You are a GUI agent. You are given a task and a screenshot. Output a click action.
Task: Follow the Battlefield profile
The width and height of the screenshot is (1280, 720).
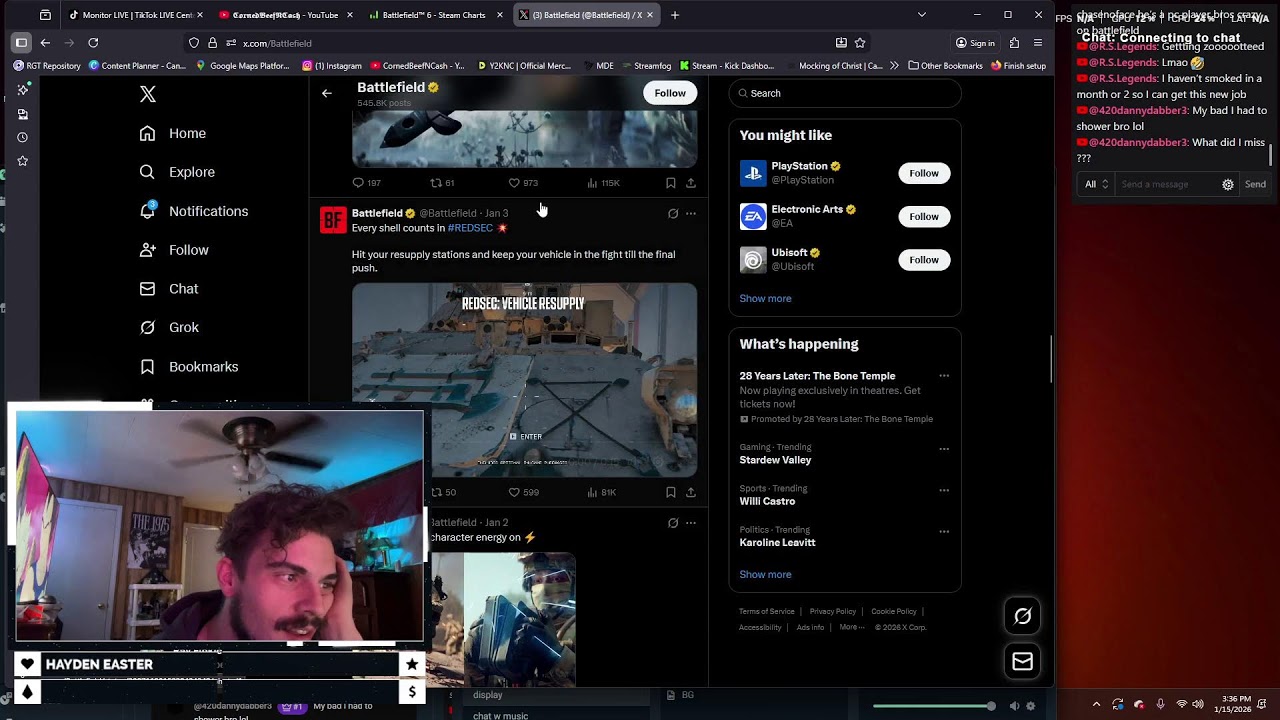pyautogui.click(x=670, y=93)
